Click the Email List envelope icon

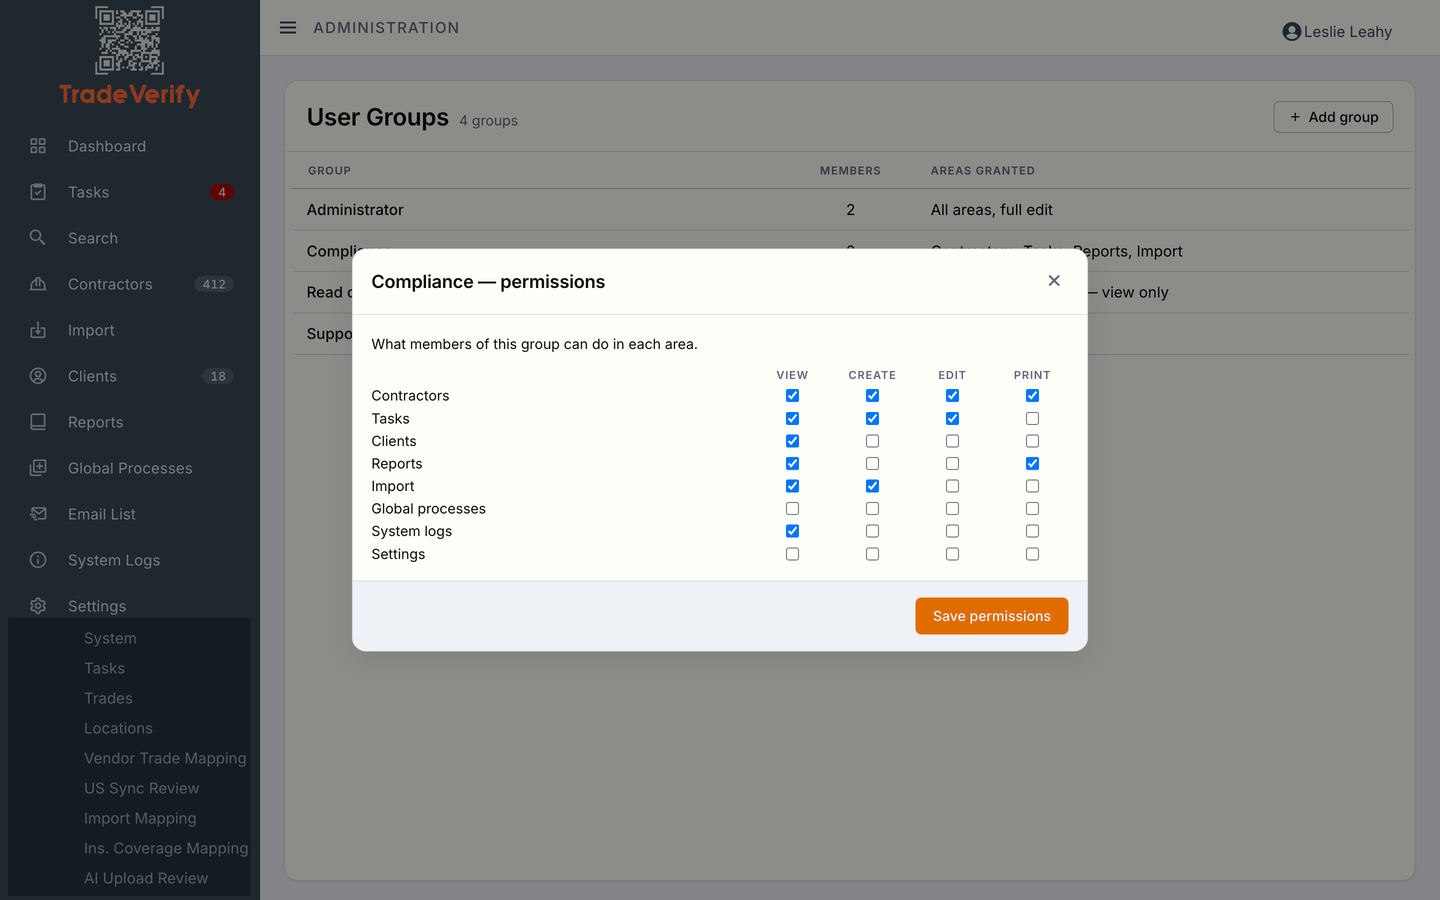click(38, 514)
